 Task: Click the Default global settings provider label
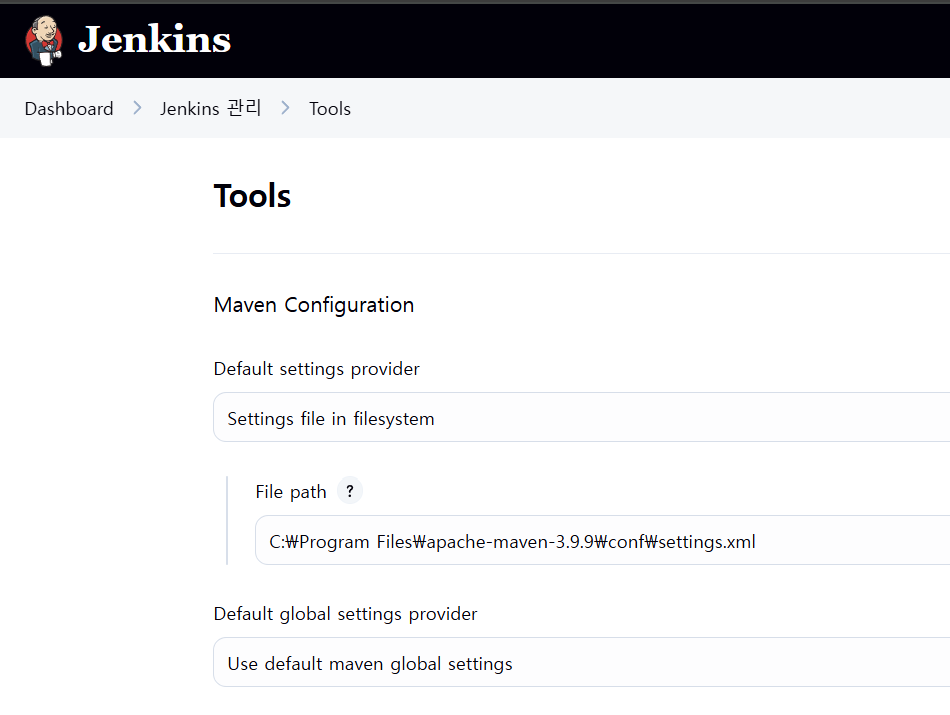[x=345, y=614]
